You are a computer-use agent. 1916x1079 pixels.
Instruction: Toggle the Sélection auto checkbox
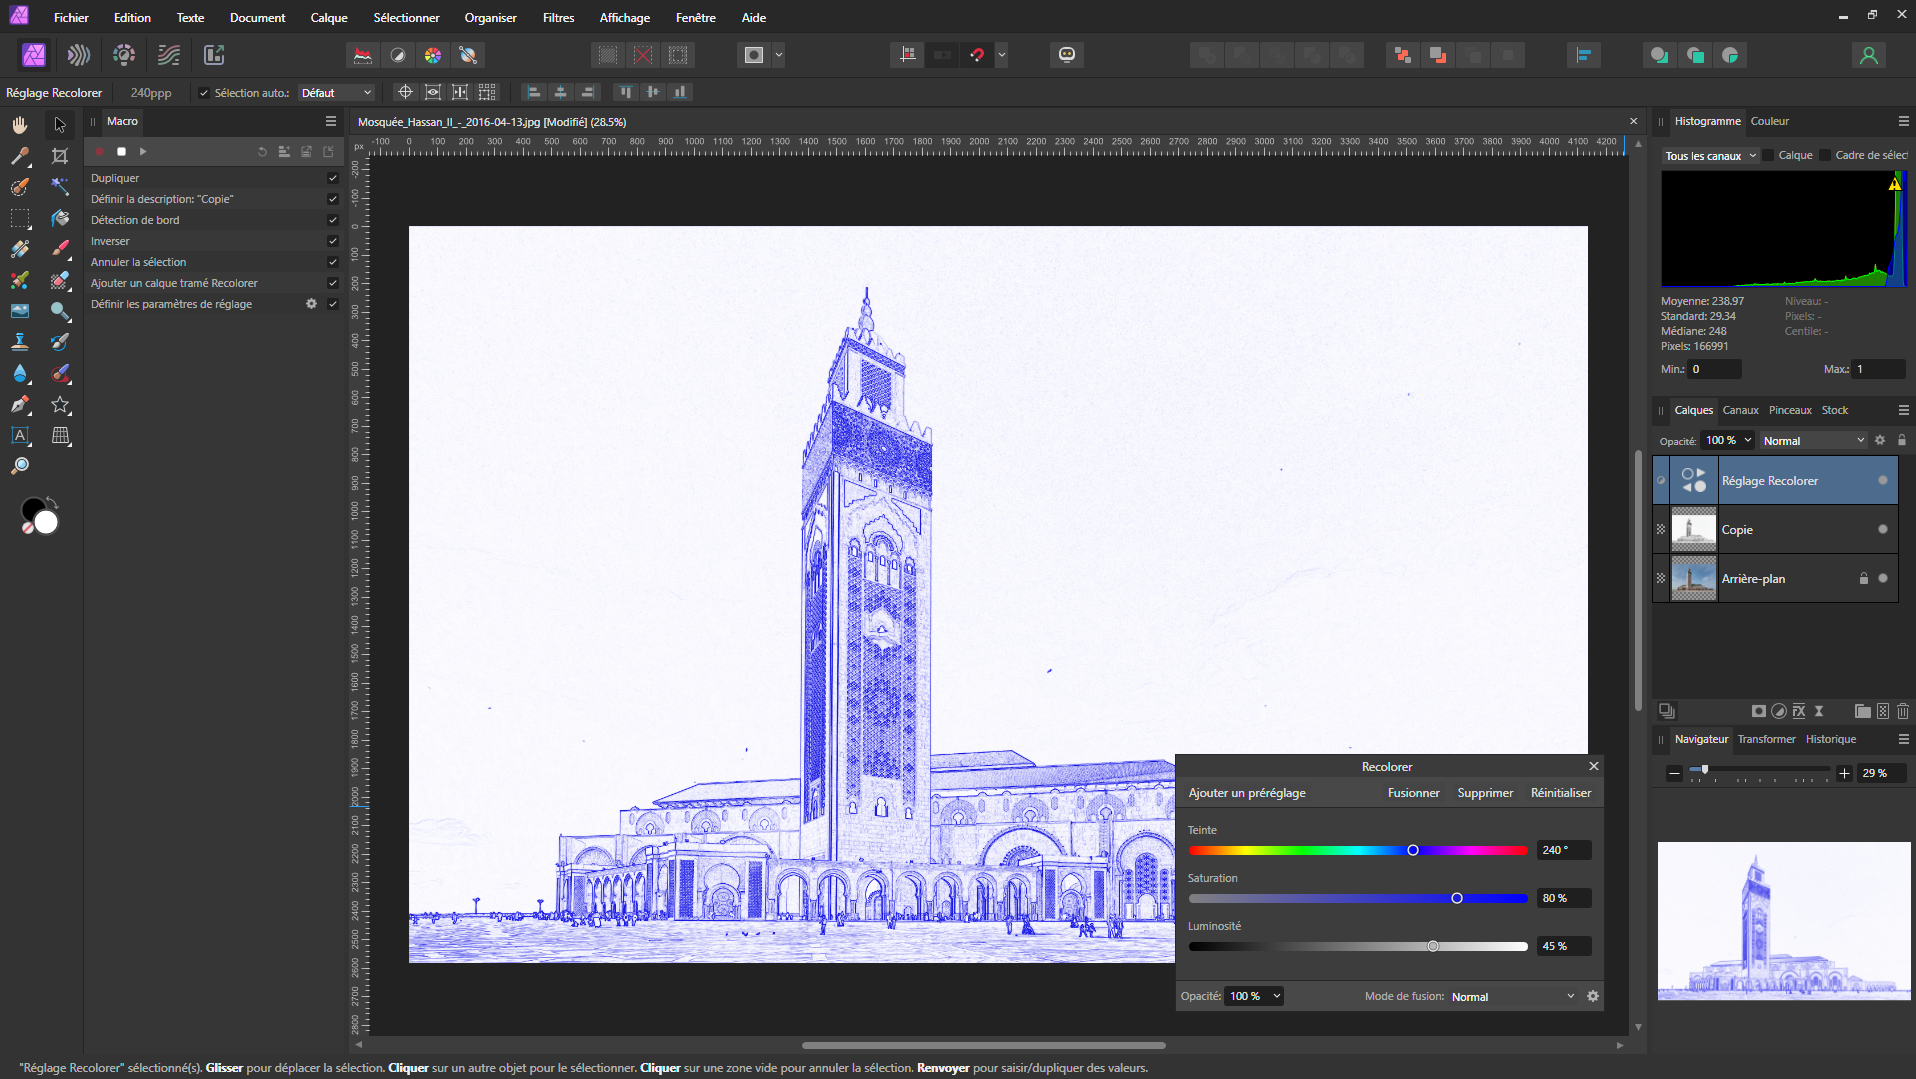204,93
